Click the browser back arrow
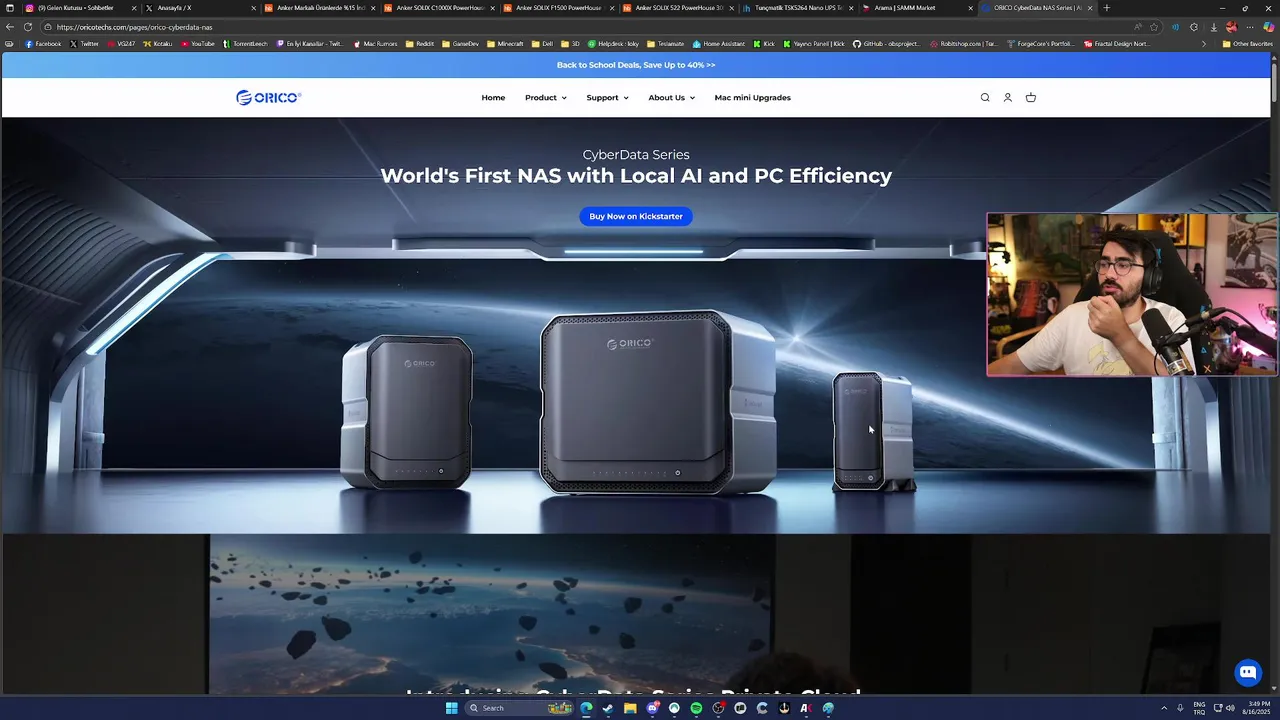The image size is (1280, 720). coord(10,27)
